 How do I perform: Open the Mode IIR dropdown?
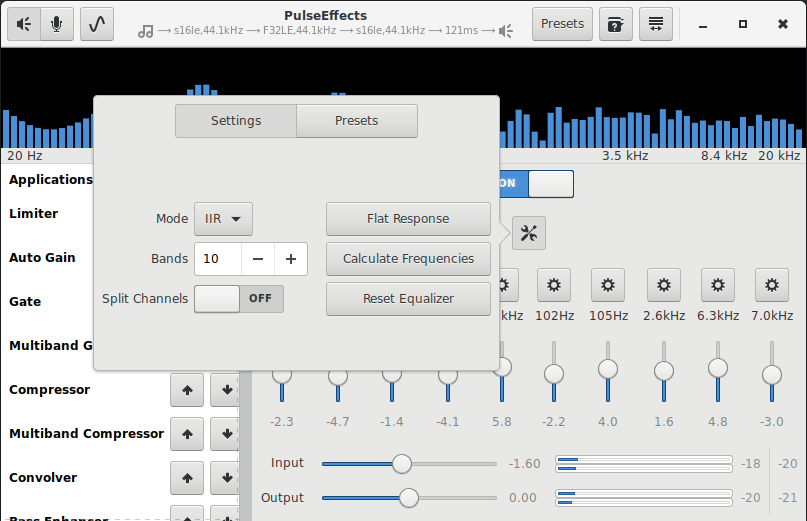[x=223, y=219]
